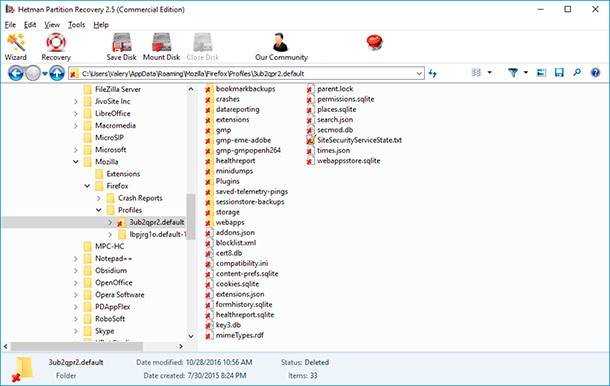The height and width of the screenshot is (386, 610).
Task: Click the filter funnel icon
Action: 513,73
